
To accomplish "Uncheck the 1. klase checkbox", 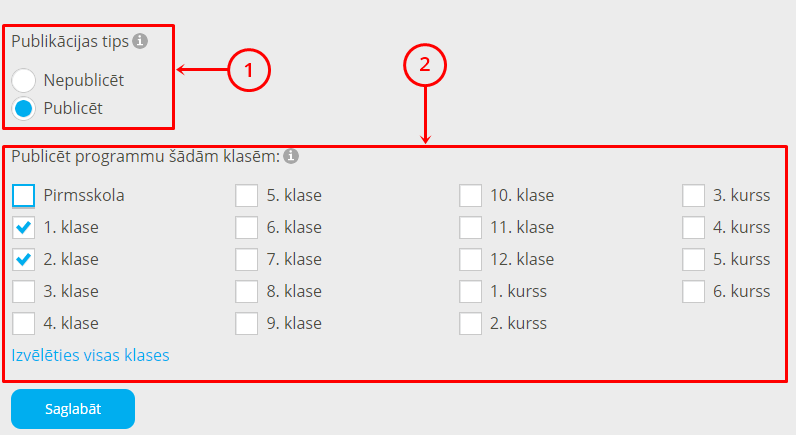I will tap(24, 227).
